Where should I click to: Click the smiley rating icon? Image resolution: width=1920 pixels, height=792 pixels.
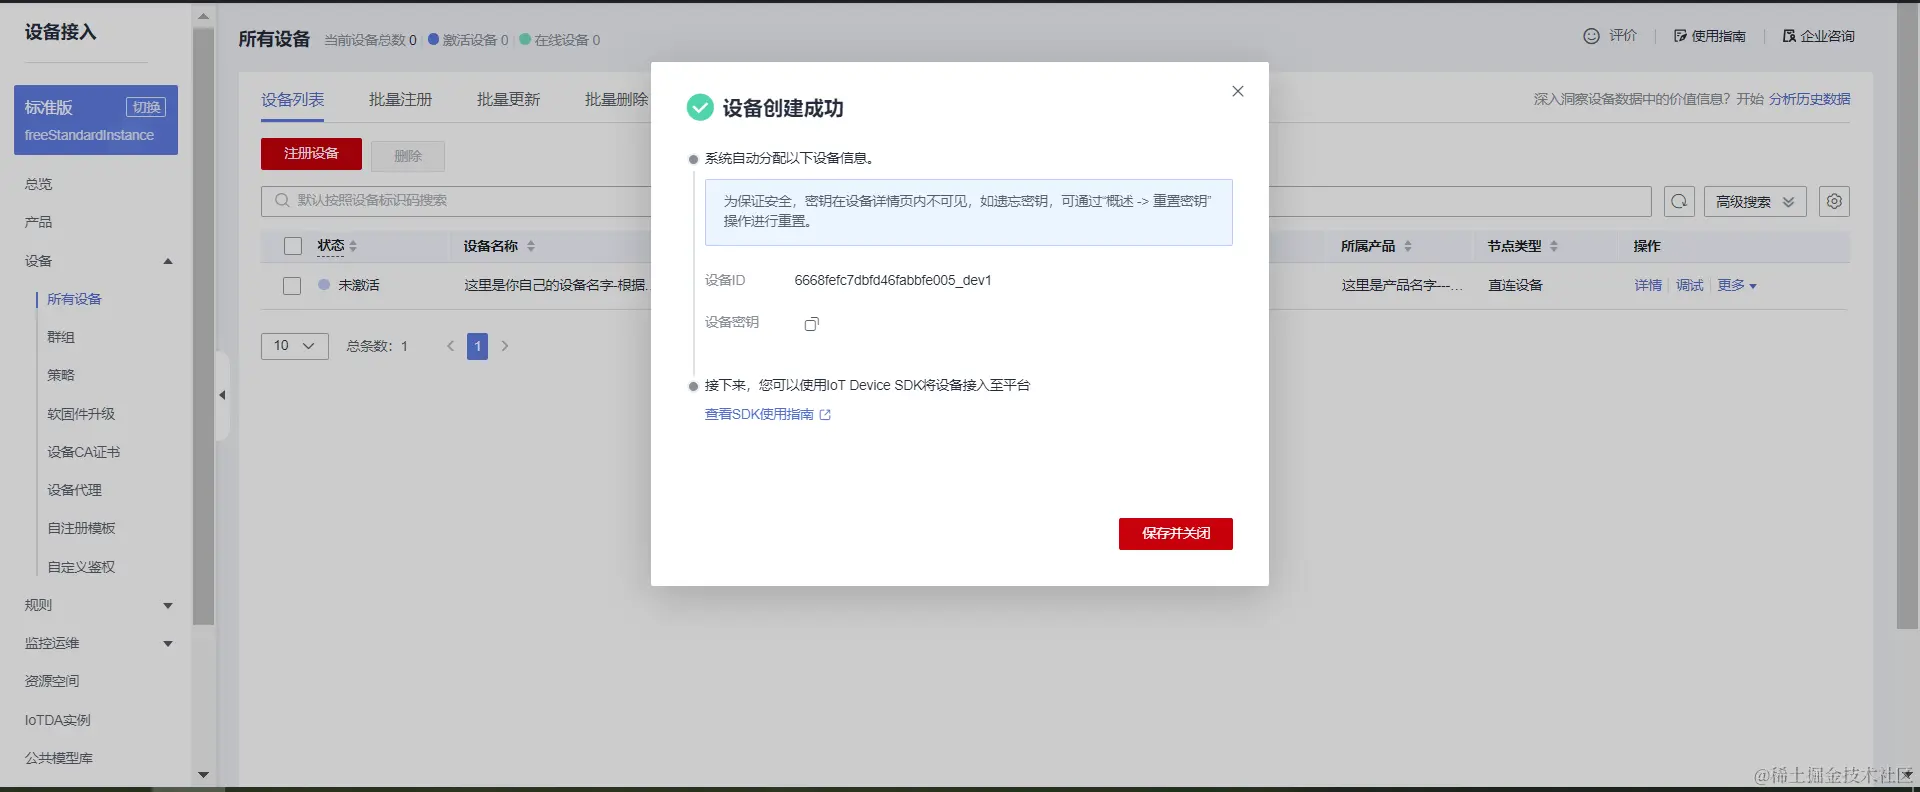point(1591,36)
